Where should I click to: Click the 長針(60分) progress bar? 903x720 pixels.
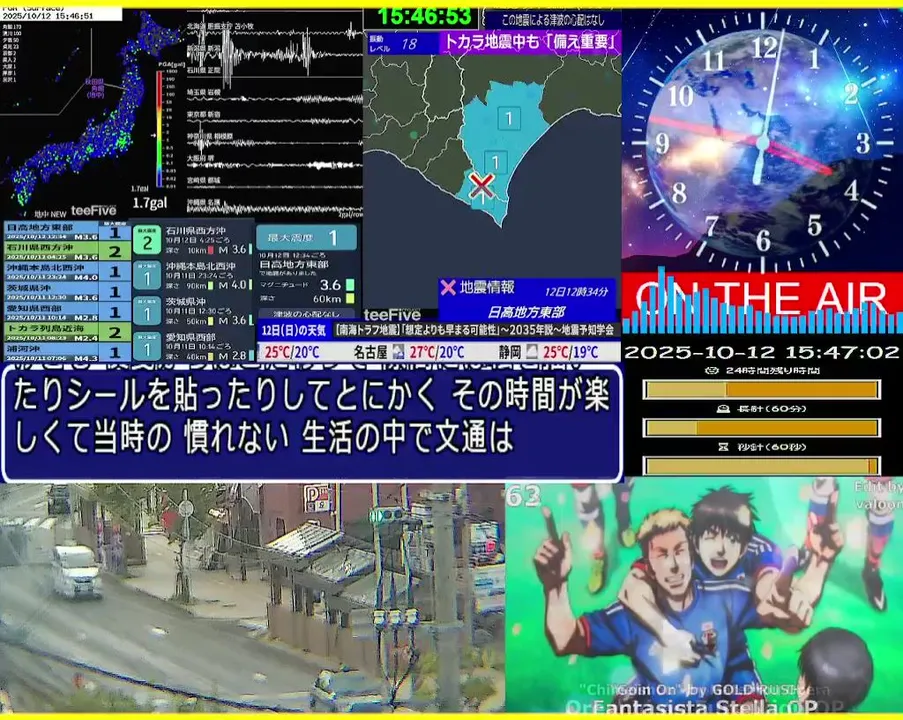point(761,428)
